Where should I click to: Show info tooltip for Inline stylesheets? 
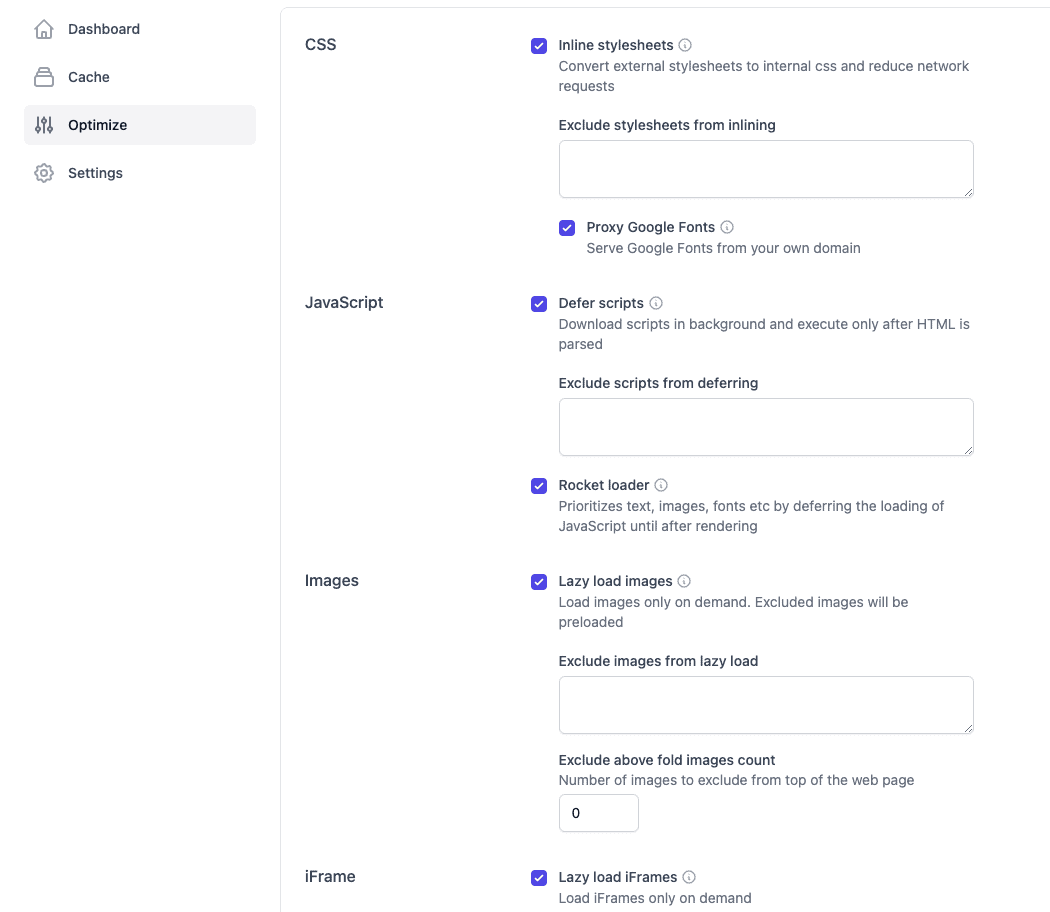click(684, 45)
